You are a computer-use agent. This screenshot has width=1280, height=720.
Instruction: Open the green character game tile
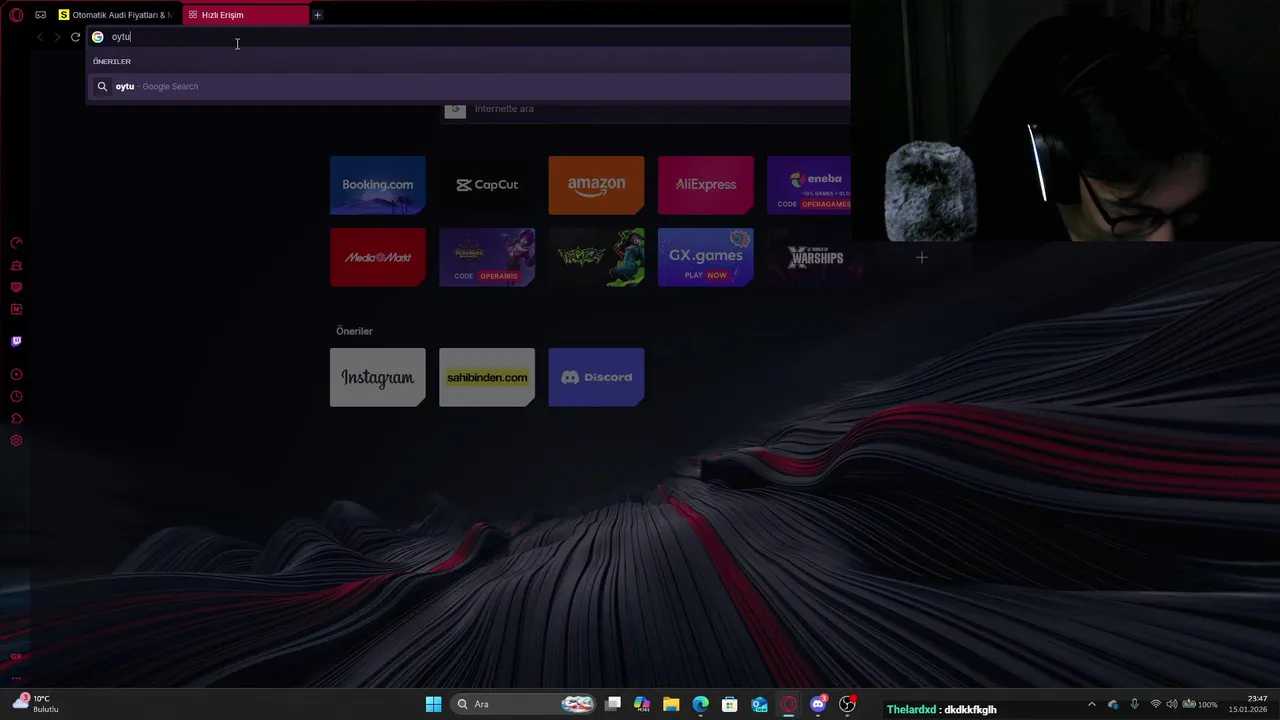click(x=596, y=257)
